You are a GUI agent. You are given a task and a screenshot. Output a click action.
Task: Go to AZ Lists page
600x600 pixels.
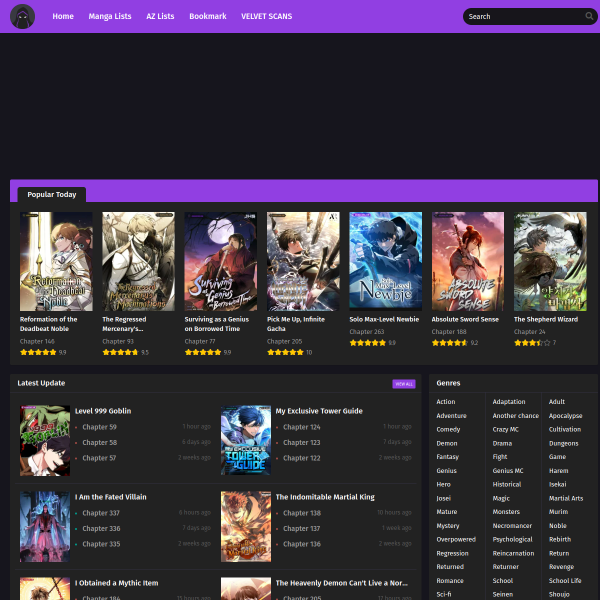click(160, 16)
